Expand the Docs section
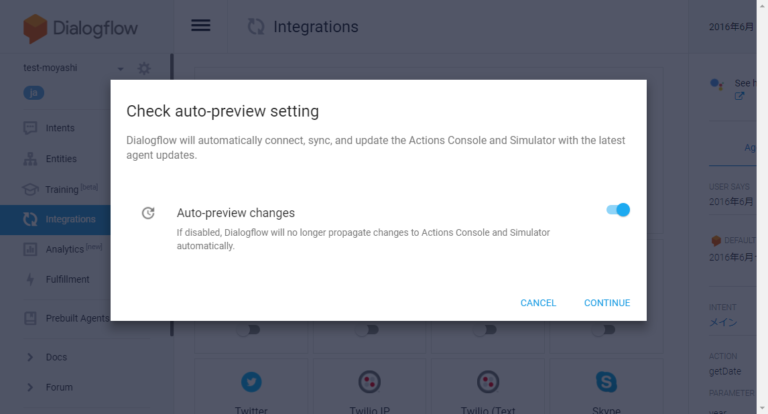 (30, 357)
